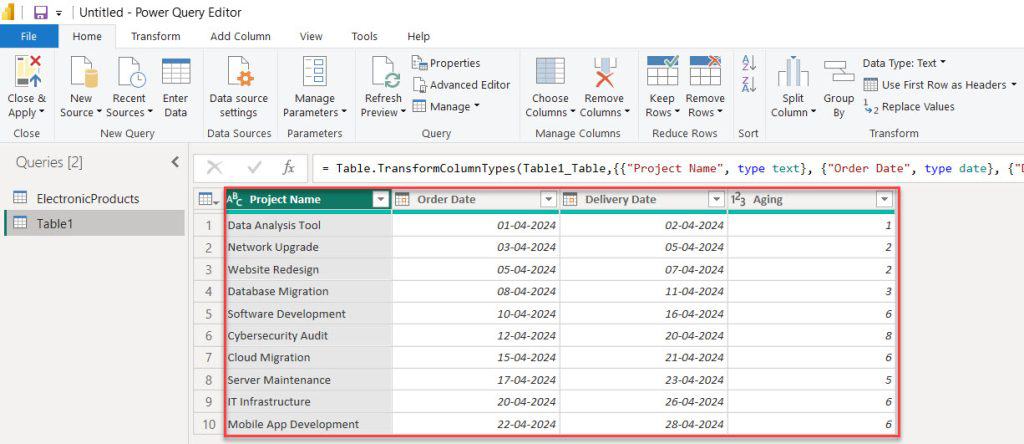Select Table1 query
The width and height of the screenshot is (1024, 444).
(94, 223)
